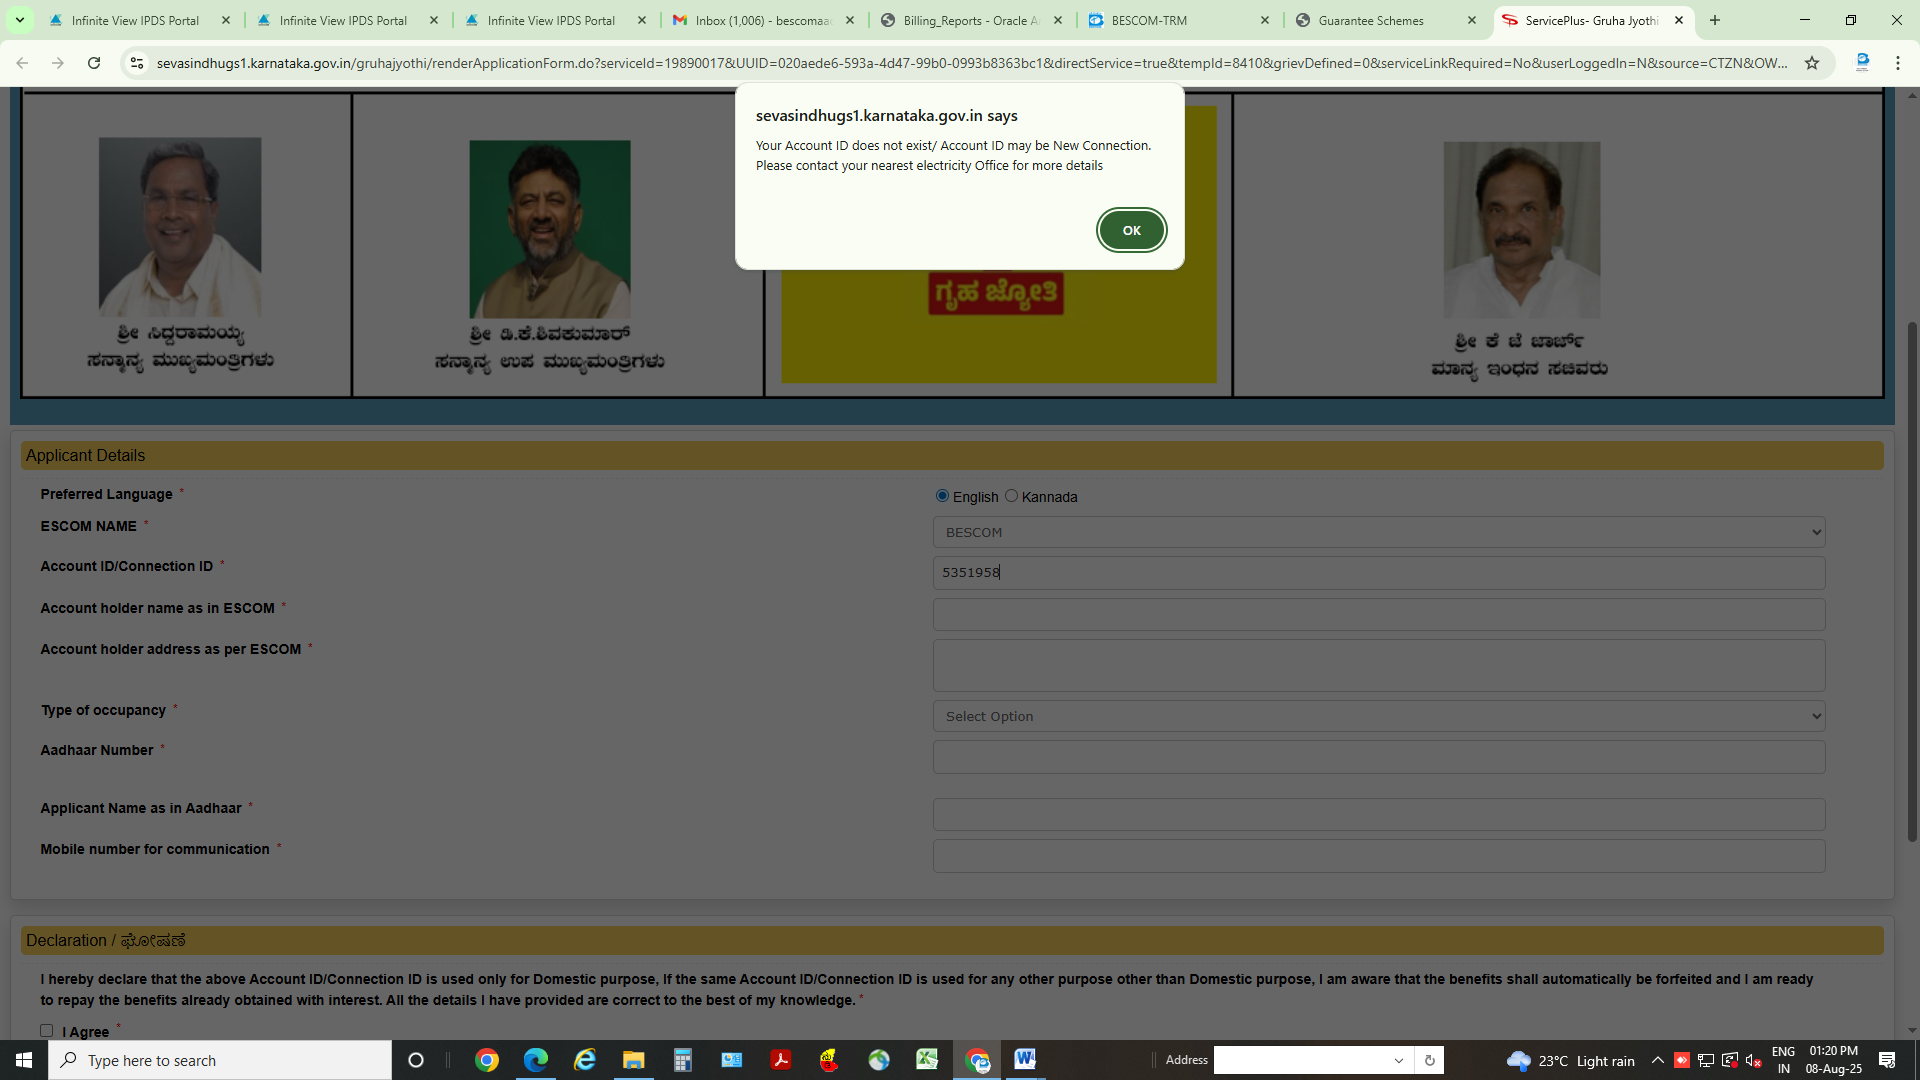The image size is (1920, 1080).
Task: Select the English language radio button
Action: (942, 496)
